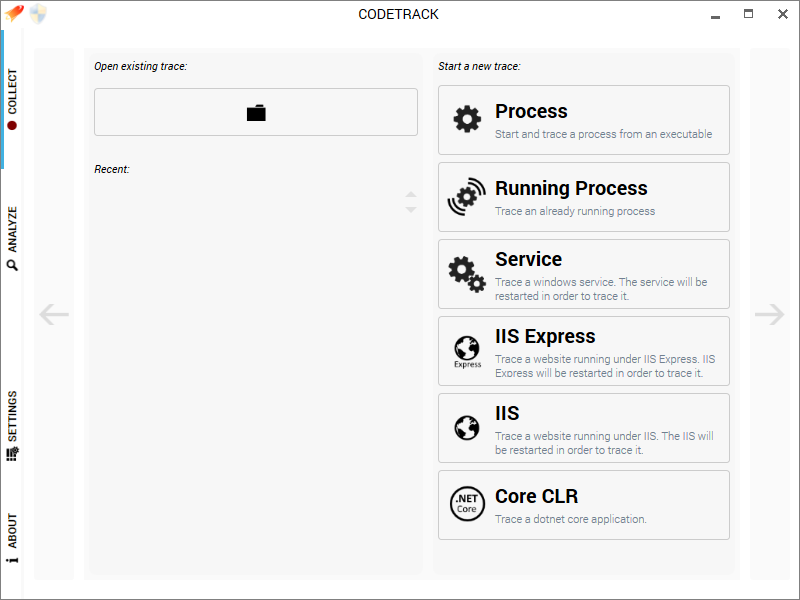Viewport: 800px width, 600px height.
Task: Switch to the Analyze tab
Action: tap(12, 238)
